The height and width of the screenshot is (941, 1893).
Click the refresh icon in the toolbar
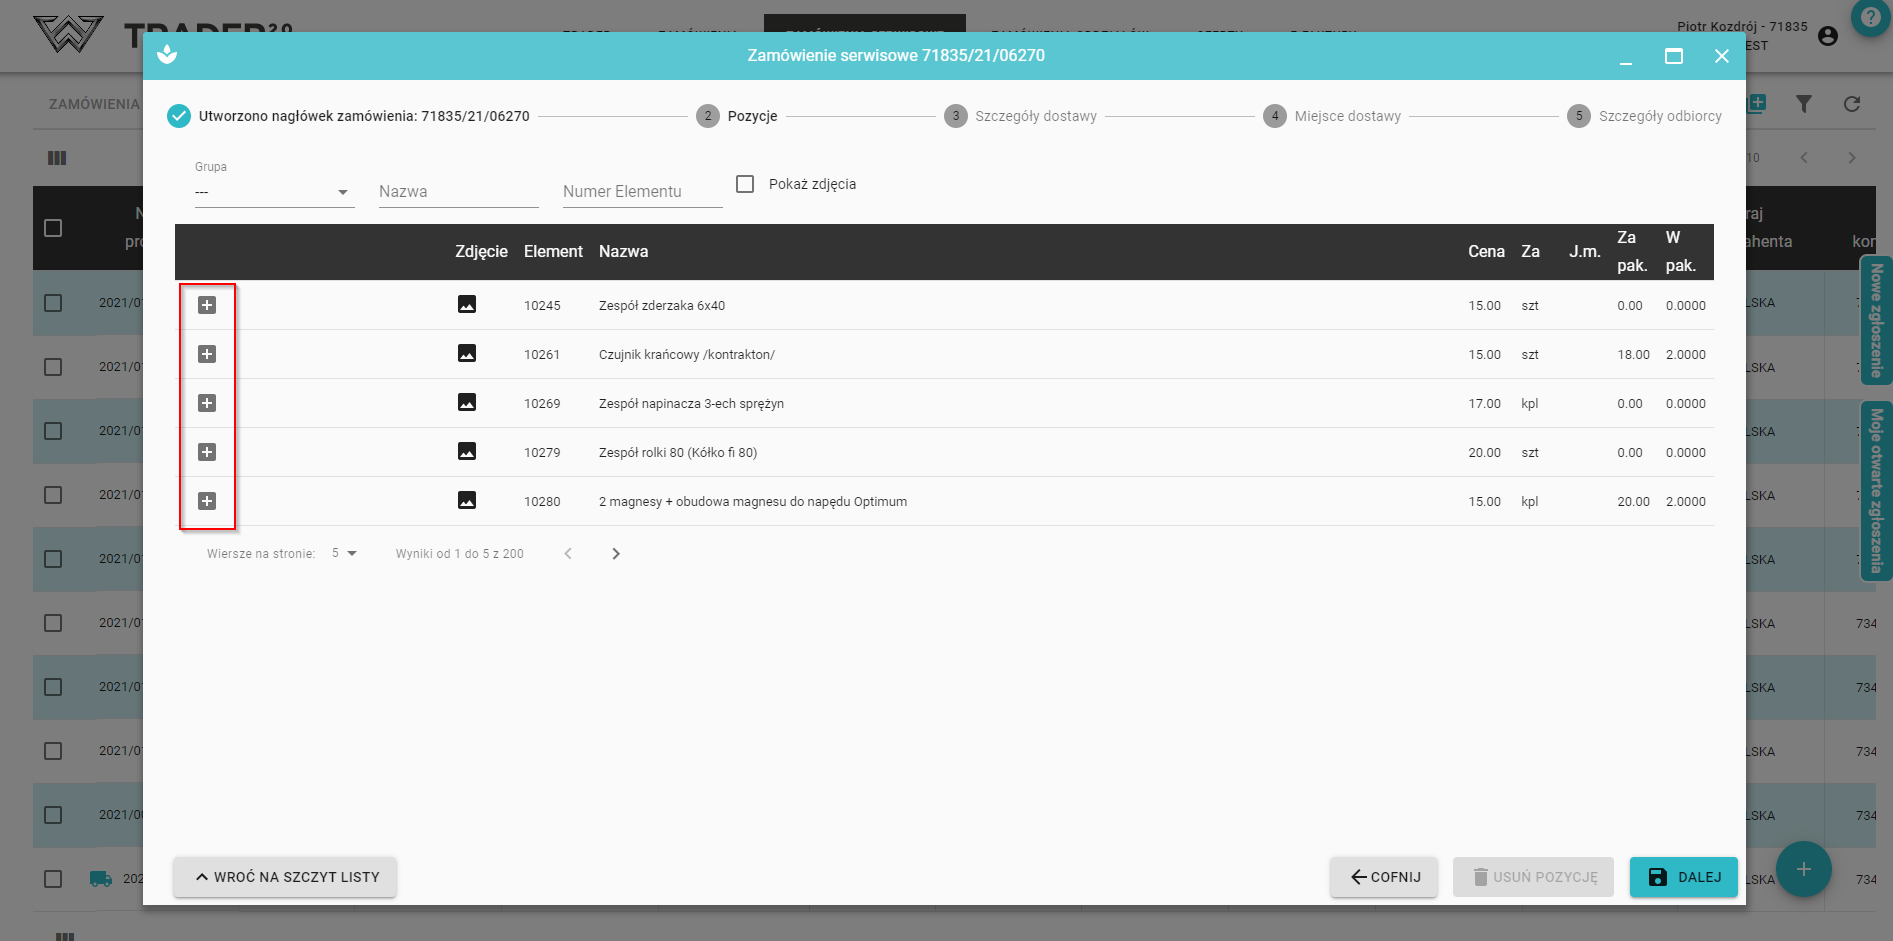(x=1852, y=104)
